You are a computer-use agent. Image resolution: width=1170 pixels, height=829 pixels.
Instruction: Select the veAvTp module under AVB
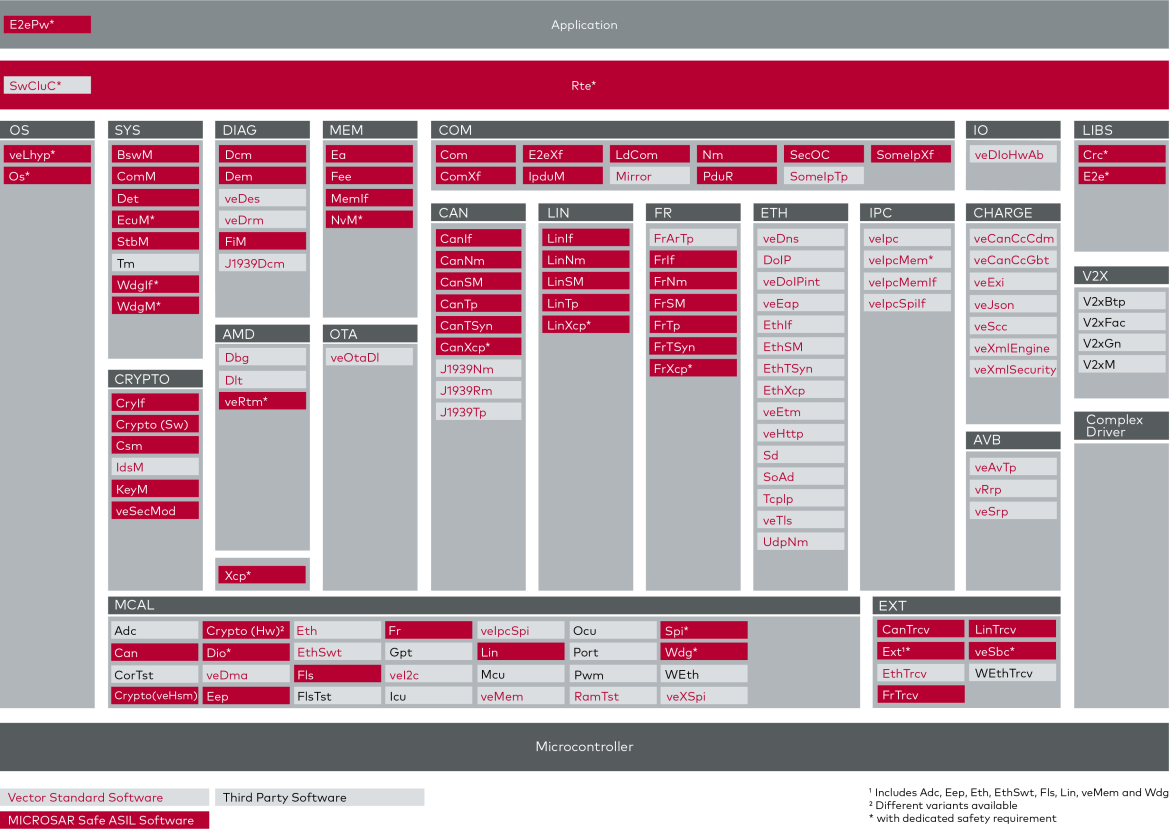(1014, 467)
